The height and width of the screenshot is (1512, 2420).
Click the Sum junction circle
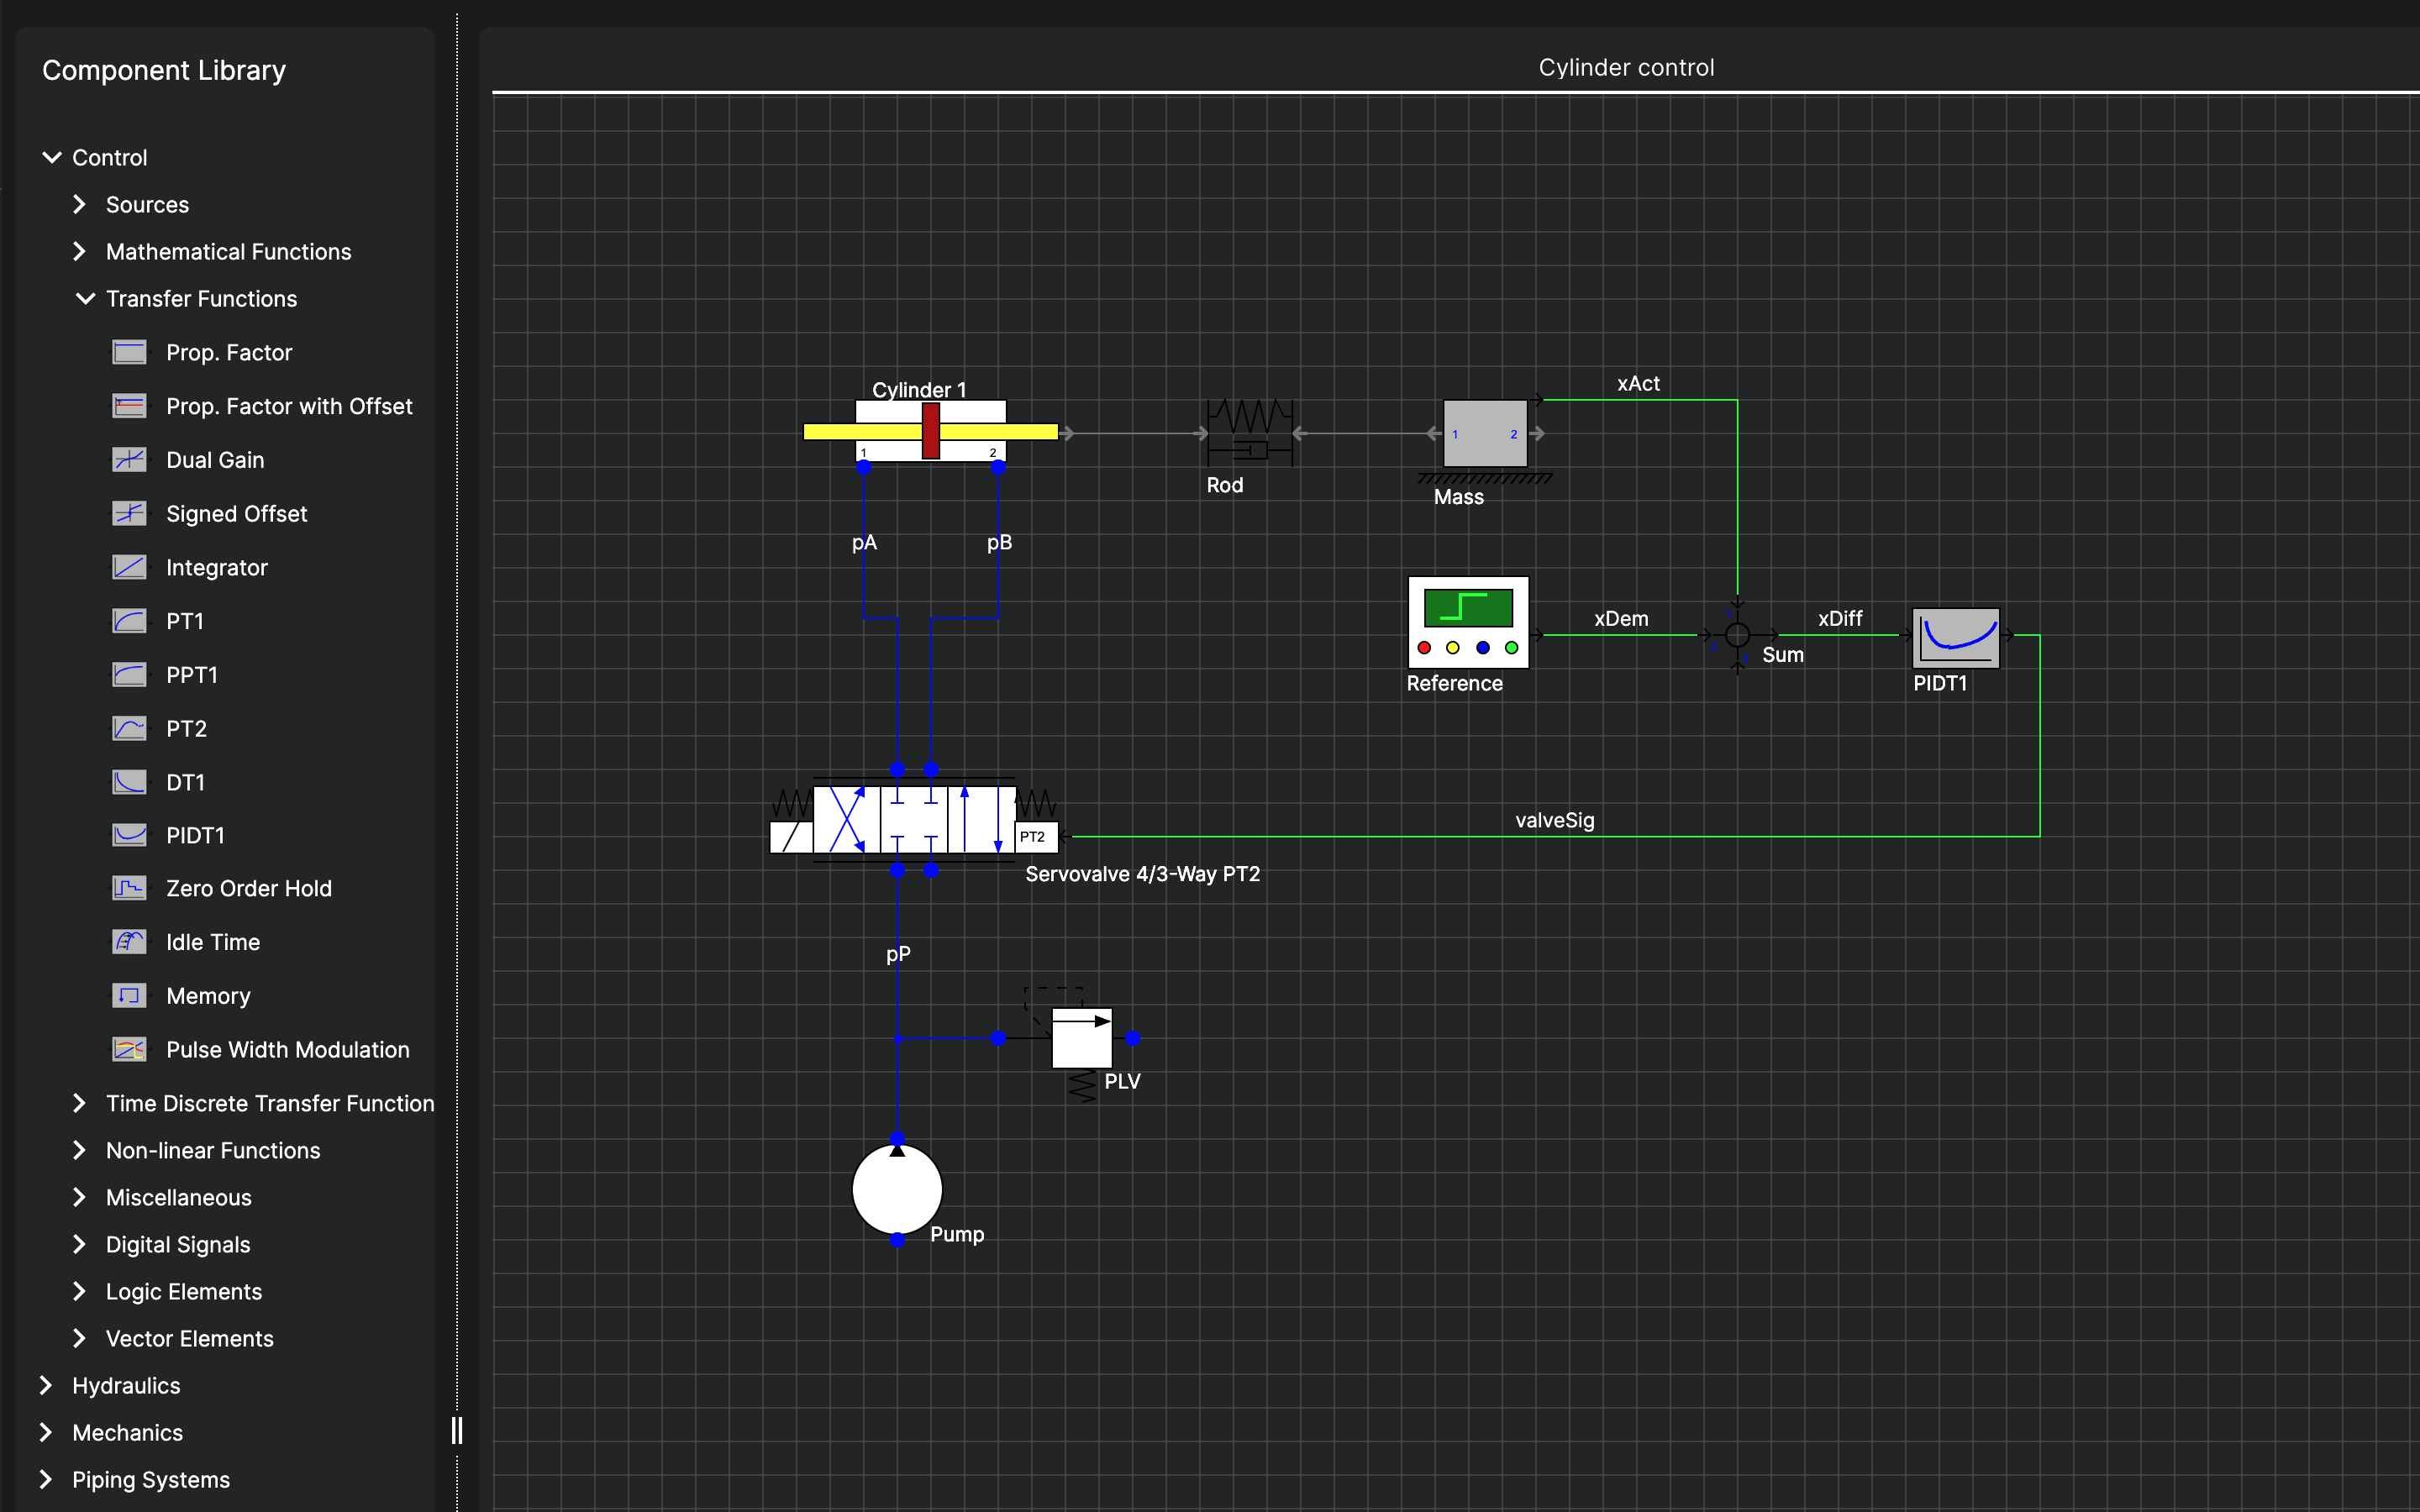coord(1737,635)
